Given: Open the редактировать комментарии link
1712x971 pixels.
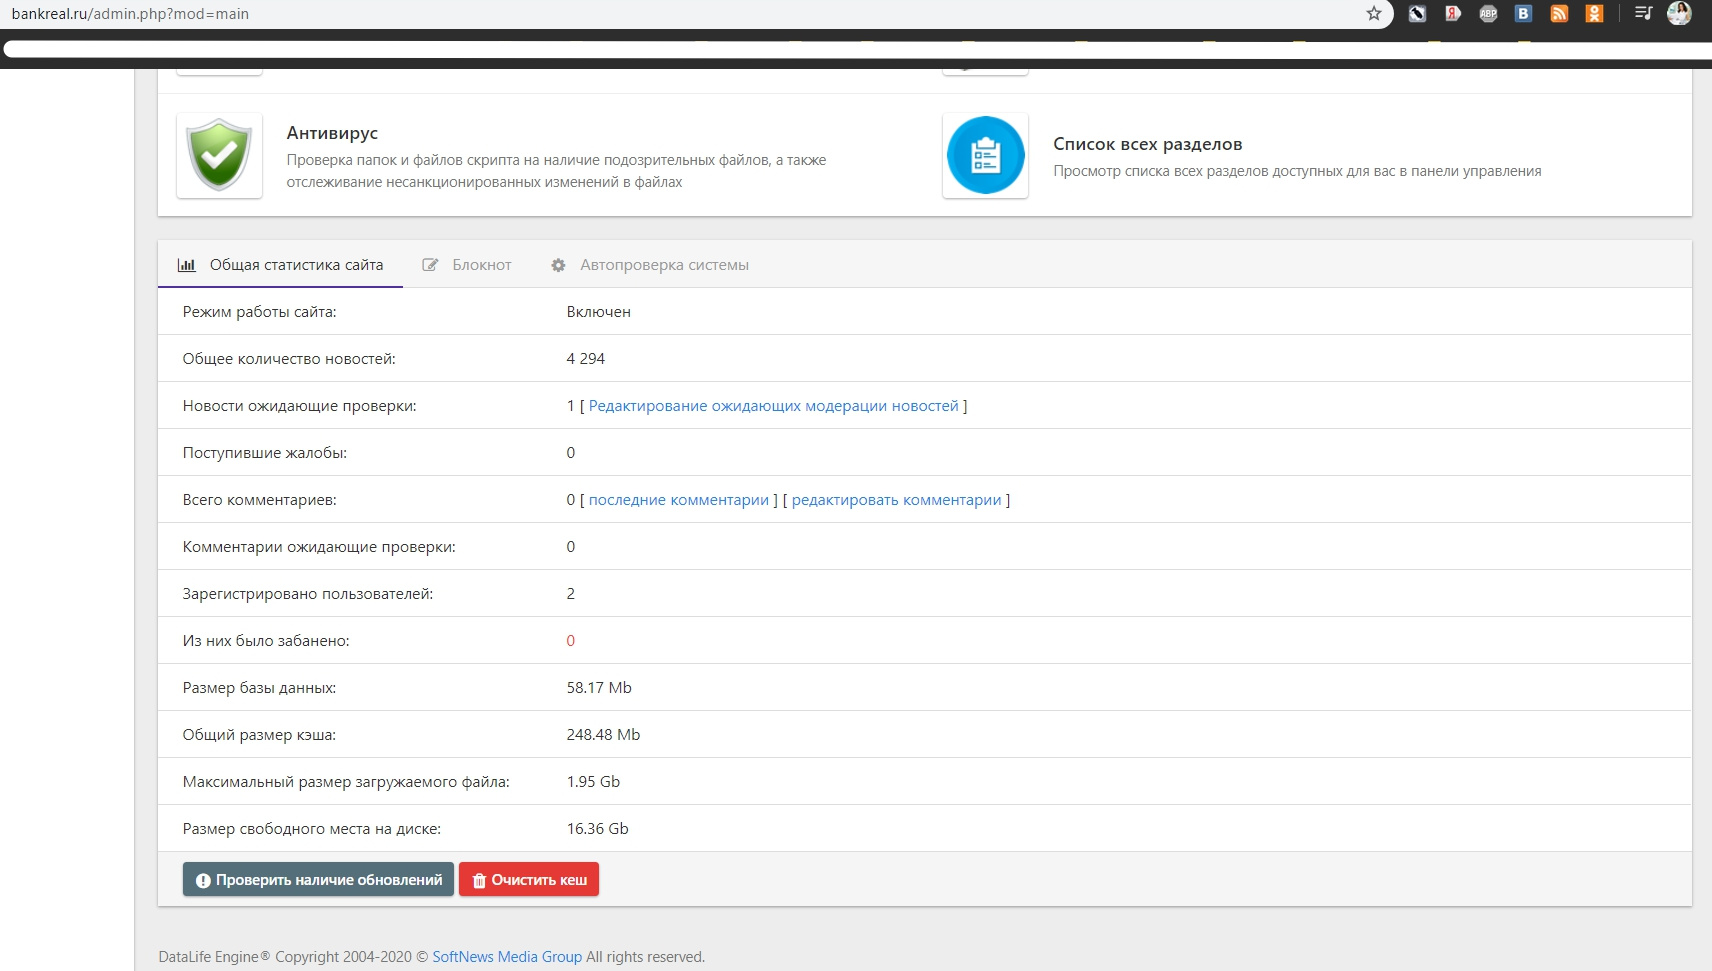Looking at the screenshot, I should tap(896, 500).
